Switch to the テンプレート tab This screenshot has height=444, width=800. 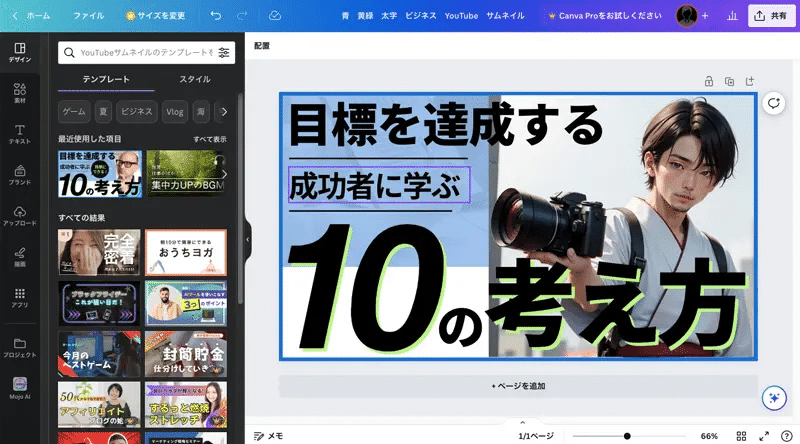point(106,79)
